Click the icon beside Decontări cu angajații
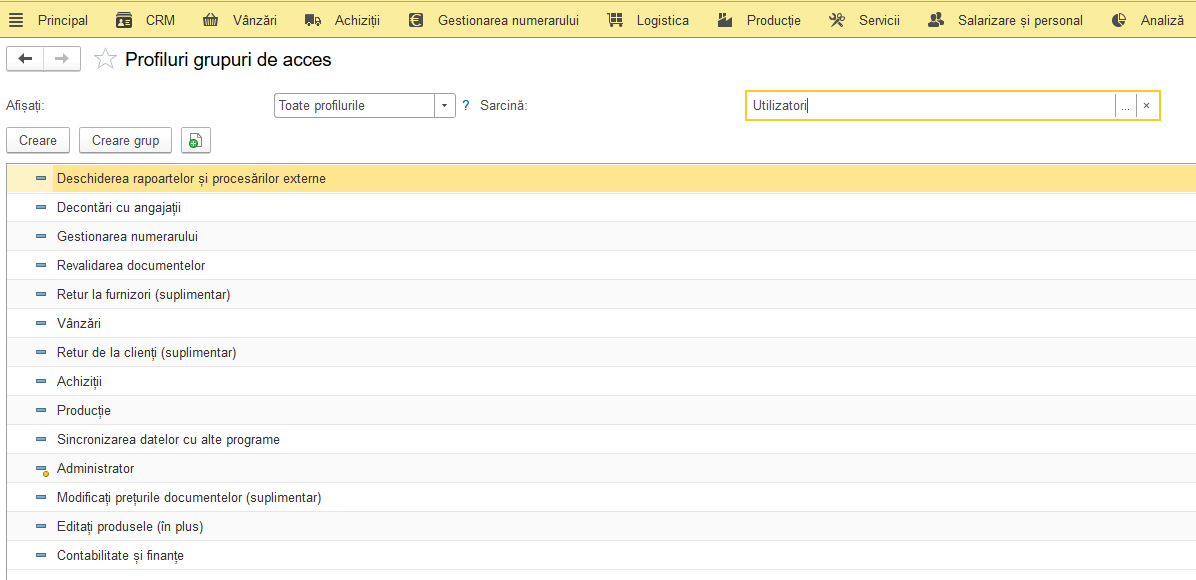Image resolution: width=1196 pixels, height=580 pixels. [x=41, y=208]
